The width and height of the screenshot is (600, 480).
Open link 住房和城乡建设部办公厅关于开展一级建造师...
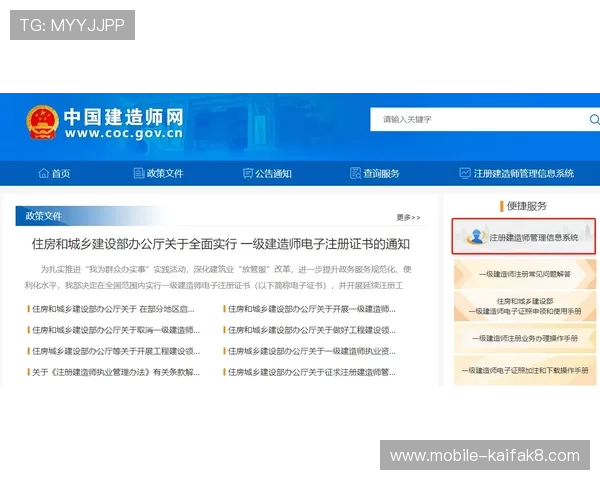pos(310,309)
